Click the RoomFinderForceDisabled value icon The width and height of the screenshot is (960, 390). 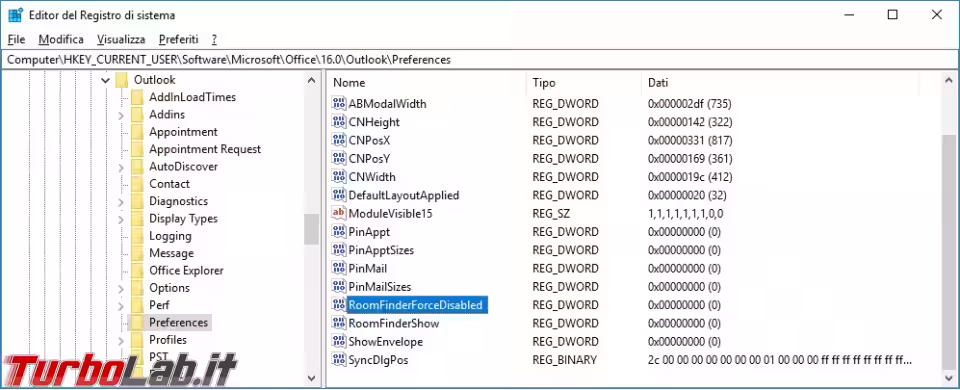click(339, 305)
